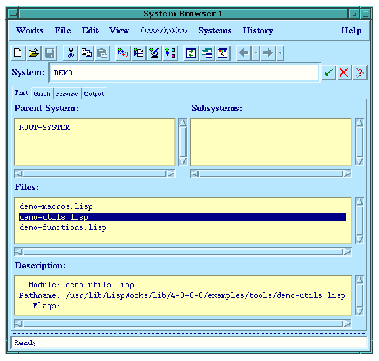Screen dimensions: 379x361
Task: Select ROOT-SYSTEM in Parent System list
Action: 44,127
